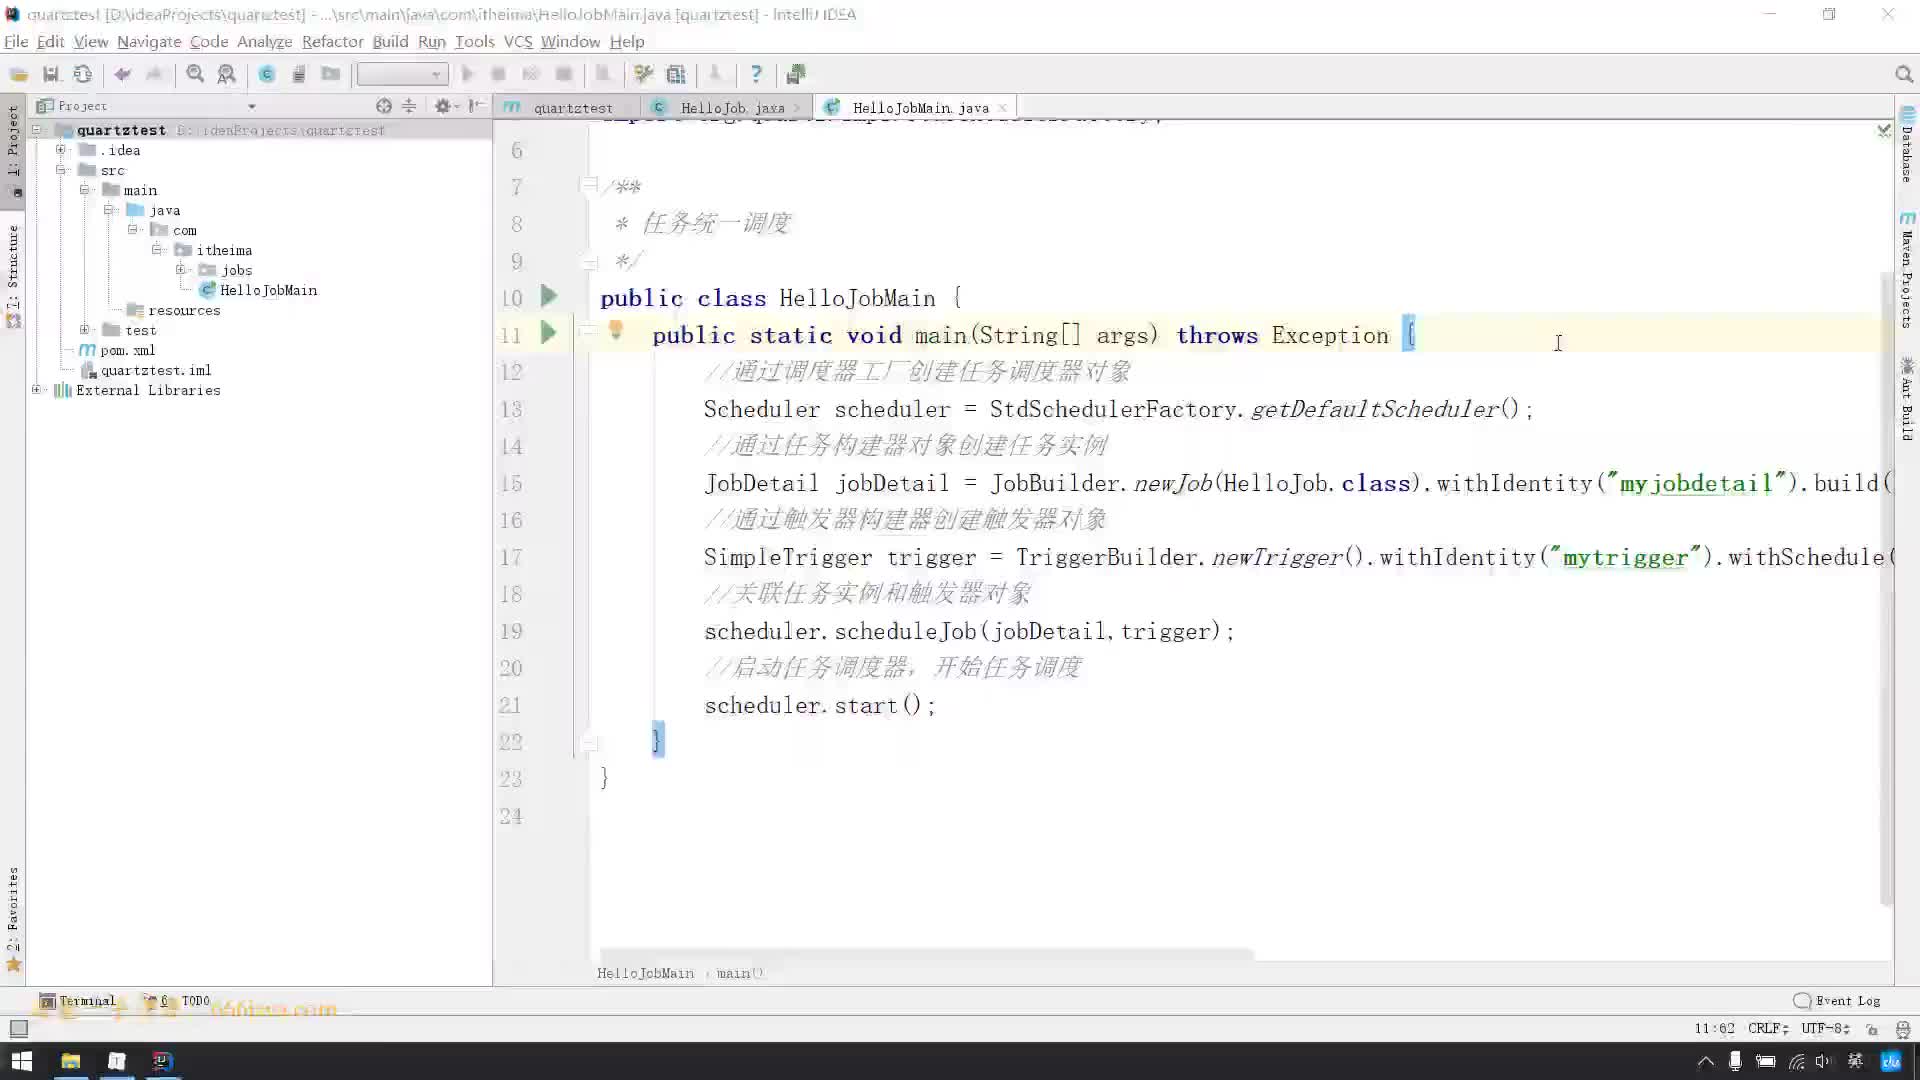Open the Refactor menu

click(x=332, y=41)
